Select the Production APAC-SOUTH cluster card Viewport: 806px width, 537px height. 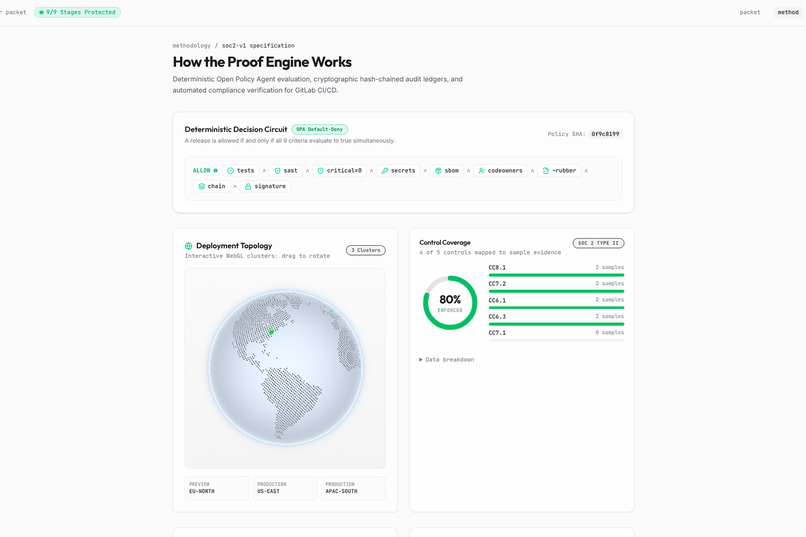coord(353,488)
